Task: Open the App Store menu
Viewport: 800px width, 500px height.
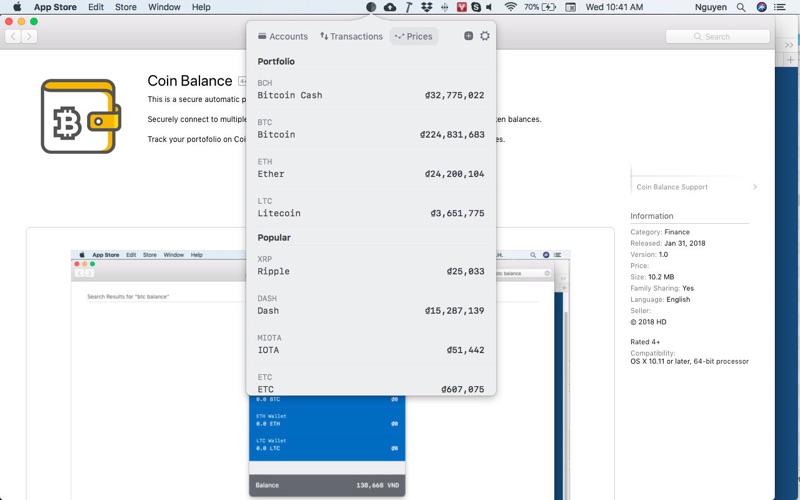Action: coord(55,7)
